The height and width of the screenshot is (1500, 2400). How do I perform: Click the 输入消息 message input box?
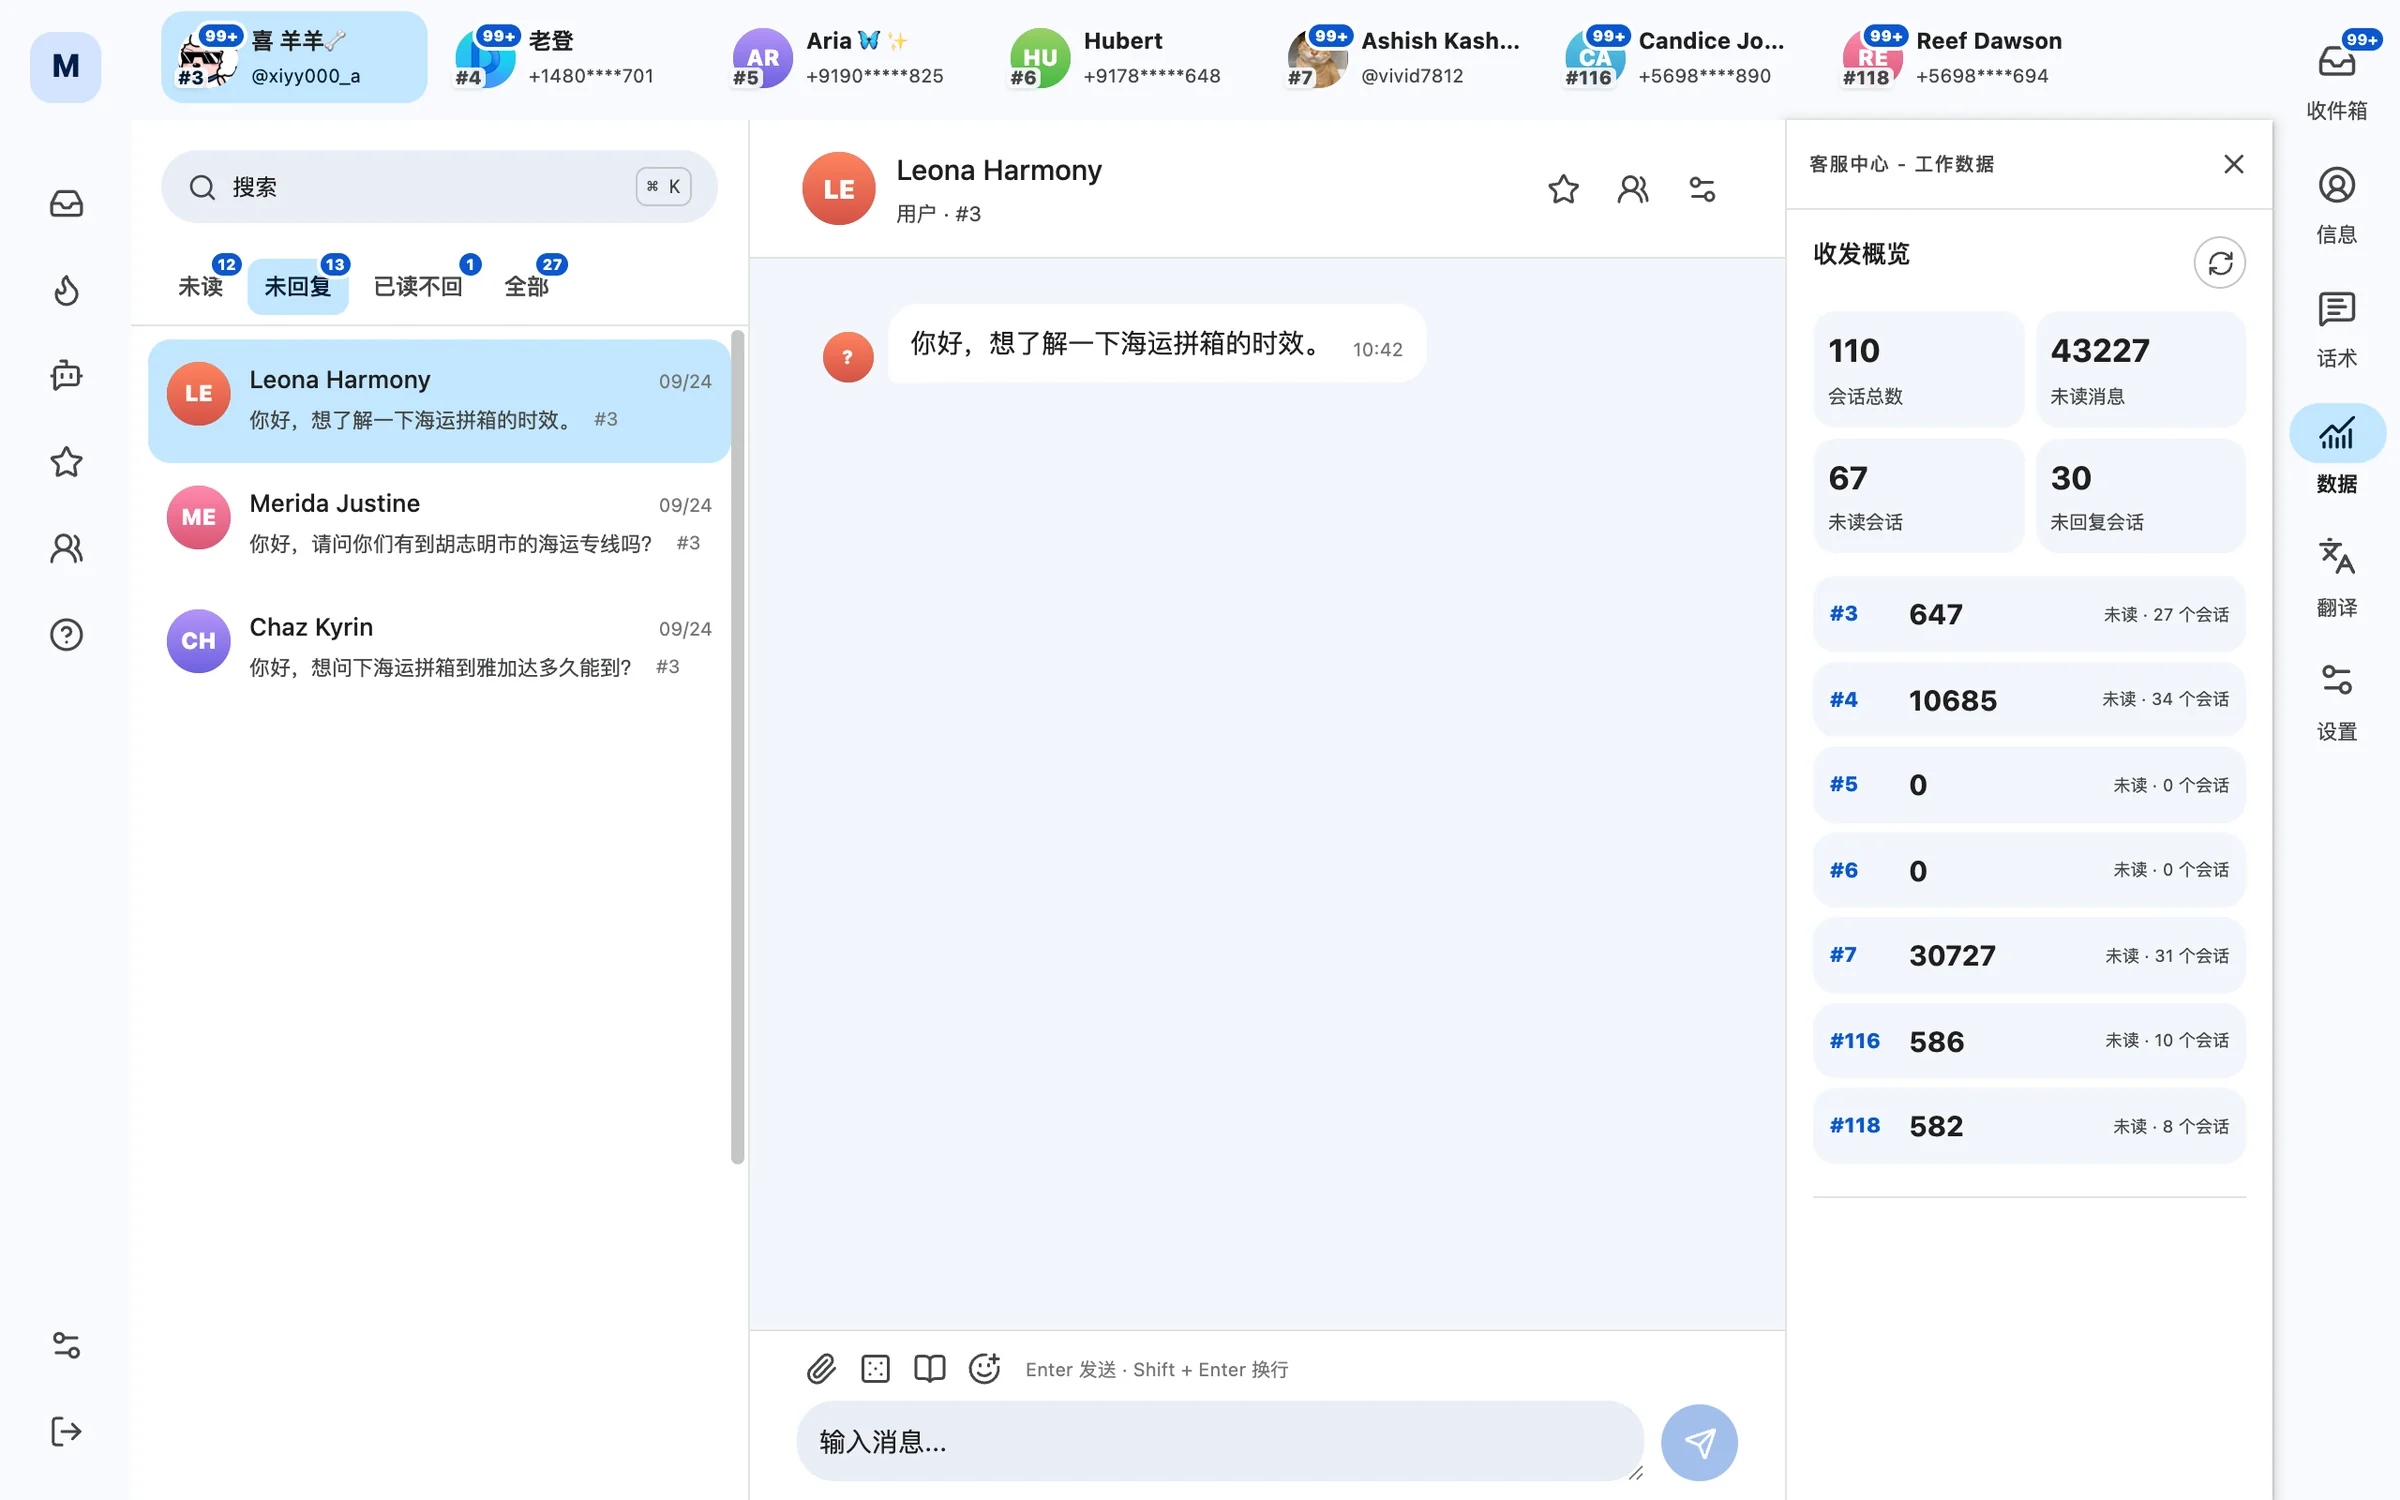[1221, 1441]
